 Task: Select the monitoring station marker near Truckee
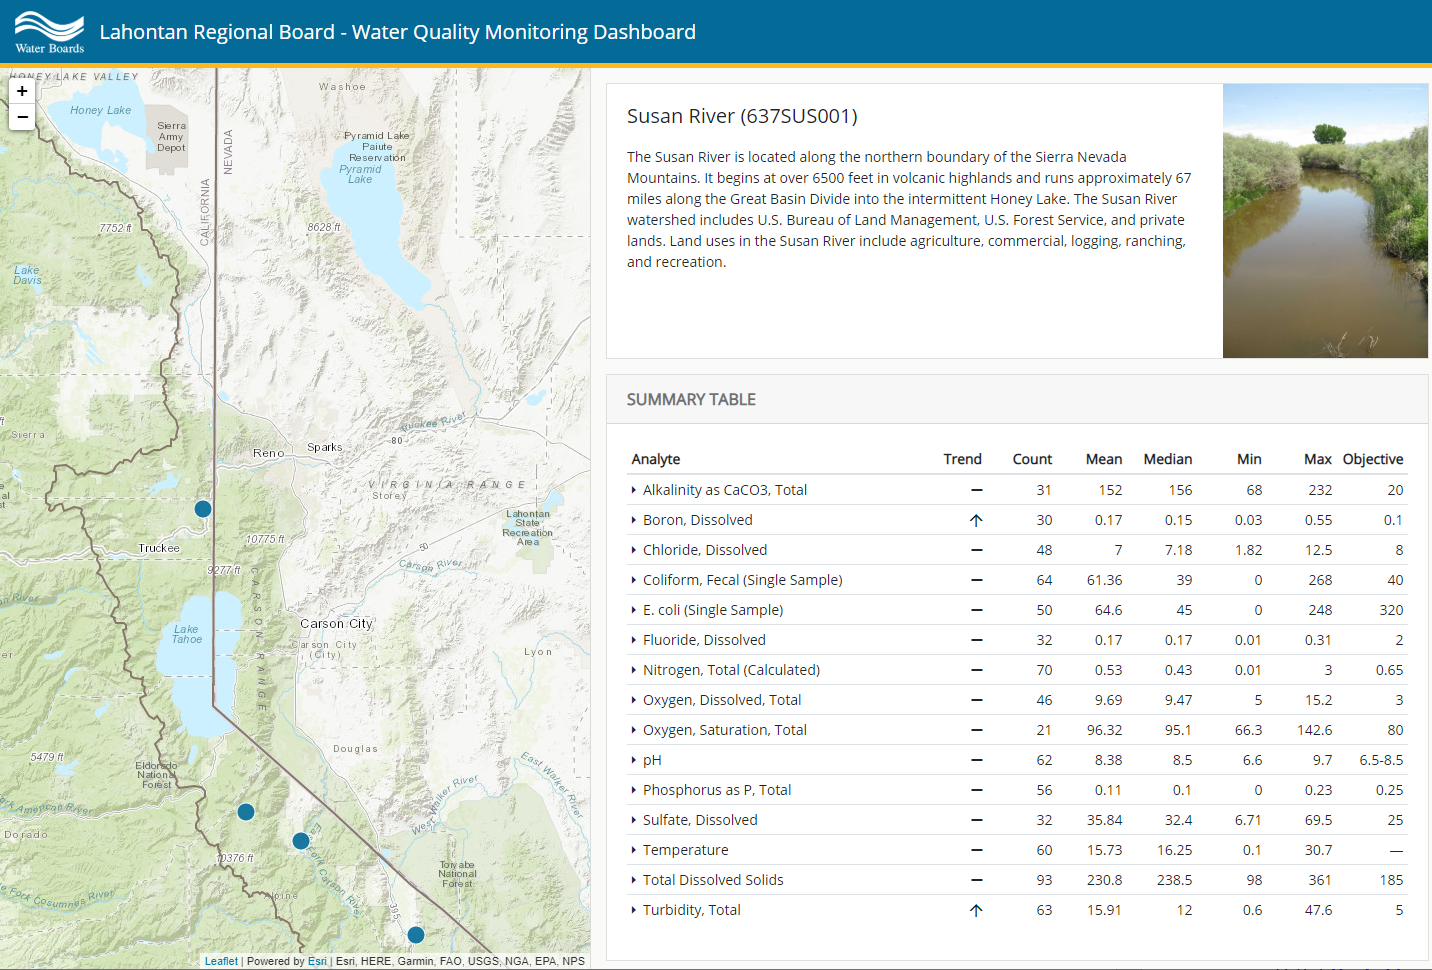click(x=203, y=509)
